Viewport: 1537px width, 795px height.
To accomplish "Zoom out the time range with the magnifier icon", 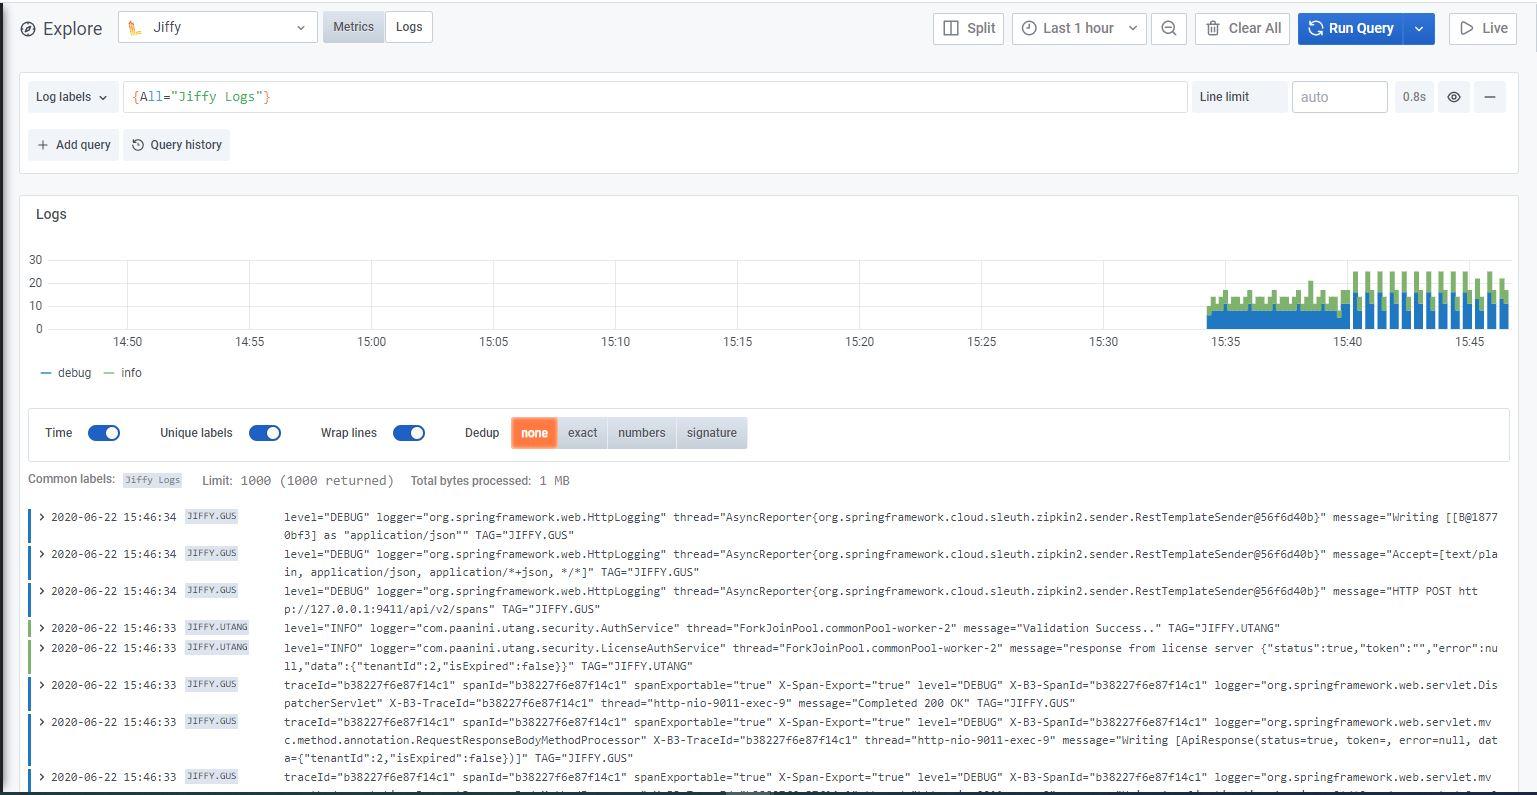I will (x=1168, y=28).
